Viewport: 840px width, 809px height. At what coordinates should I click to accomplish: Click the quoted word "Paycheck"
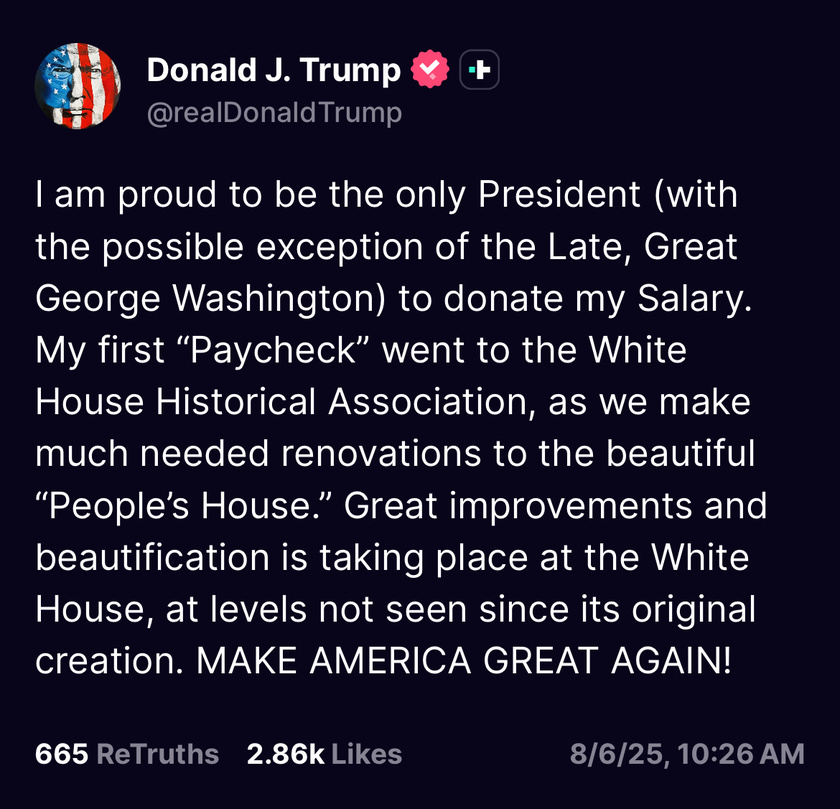pos(274,350)
